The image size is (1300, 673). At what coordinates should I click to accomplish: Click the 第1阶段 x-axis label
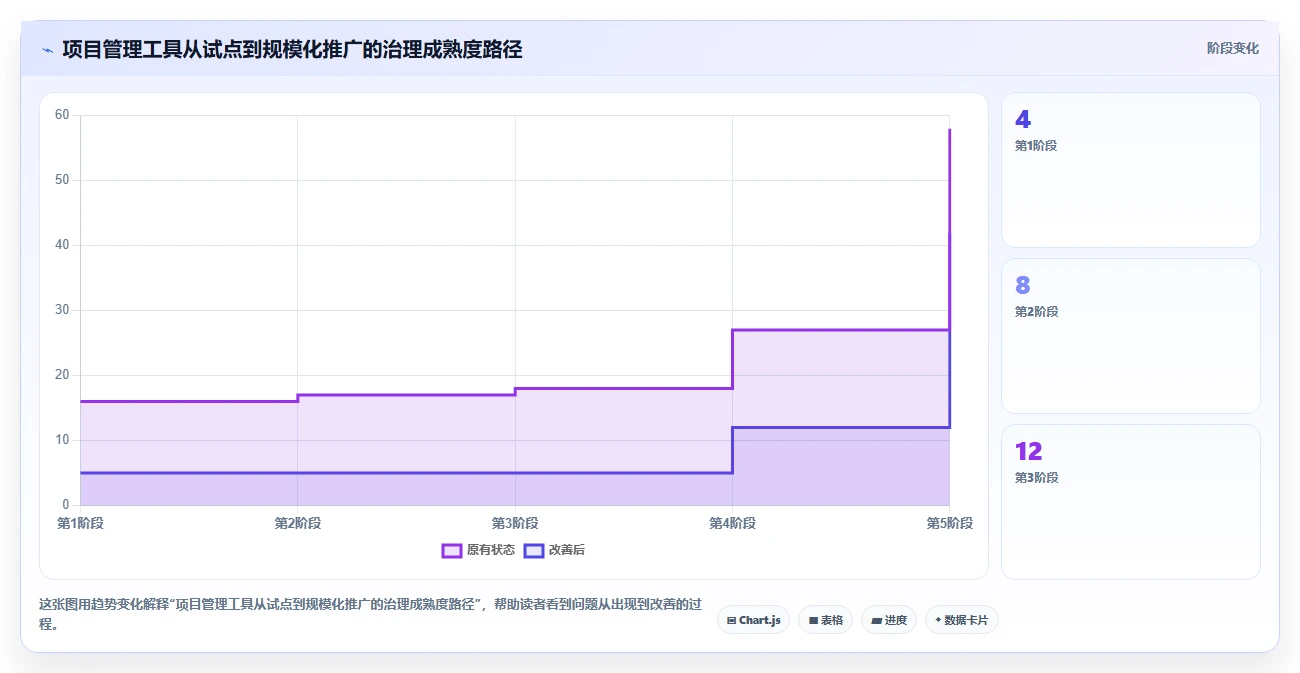tap(80, 523)
